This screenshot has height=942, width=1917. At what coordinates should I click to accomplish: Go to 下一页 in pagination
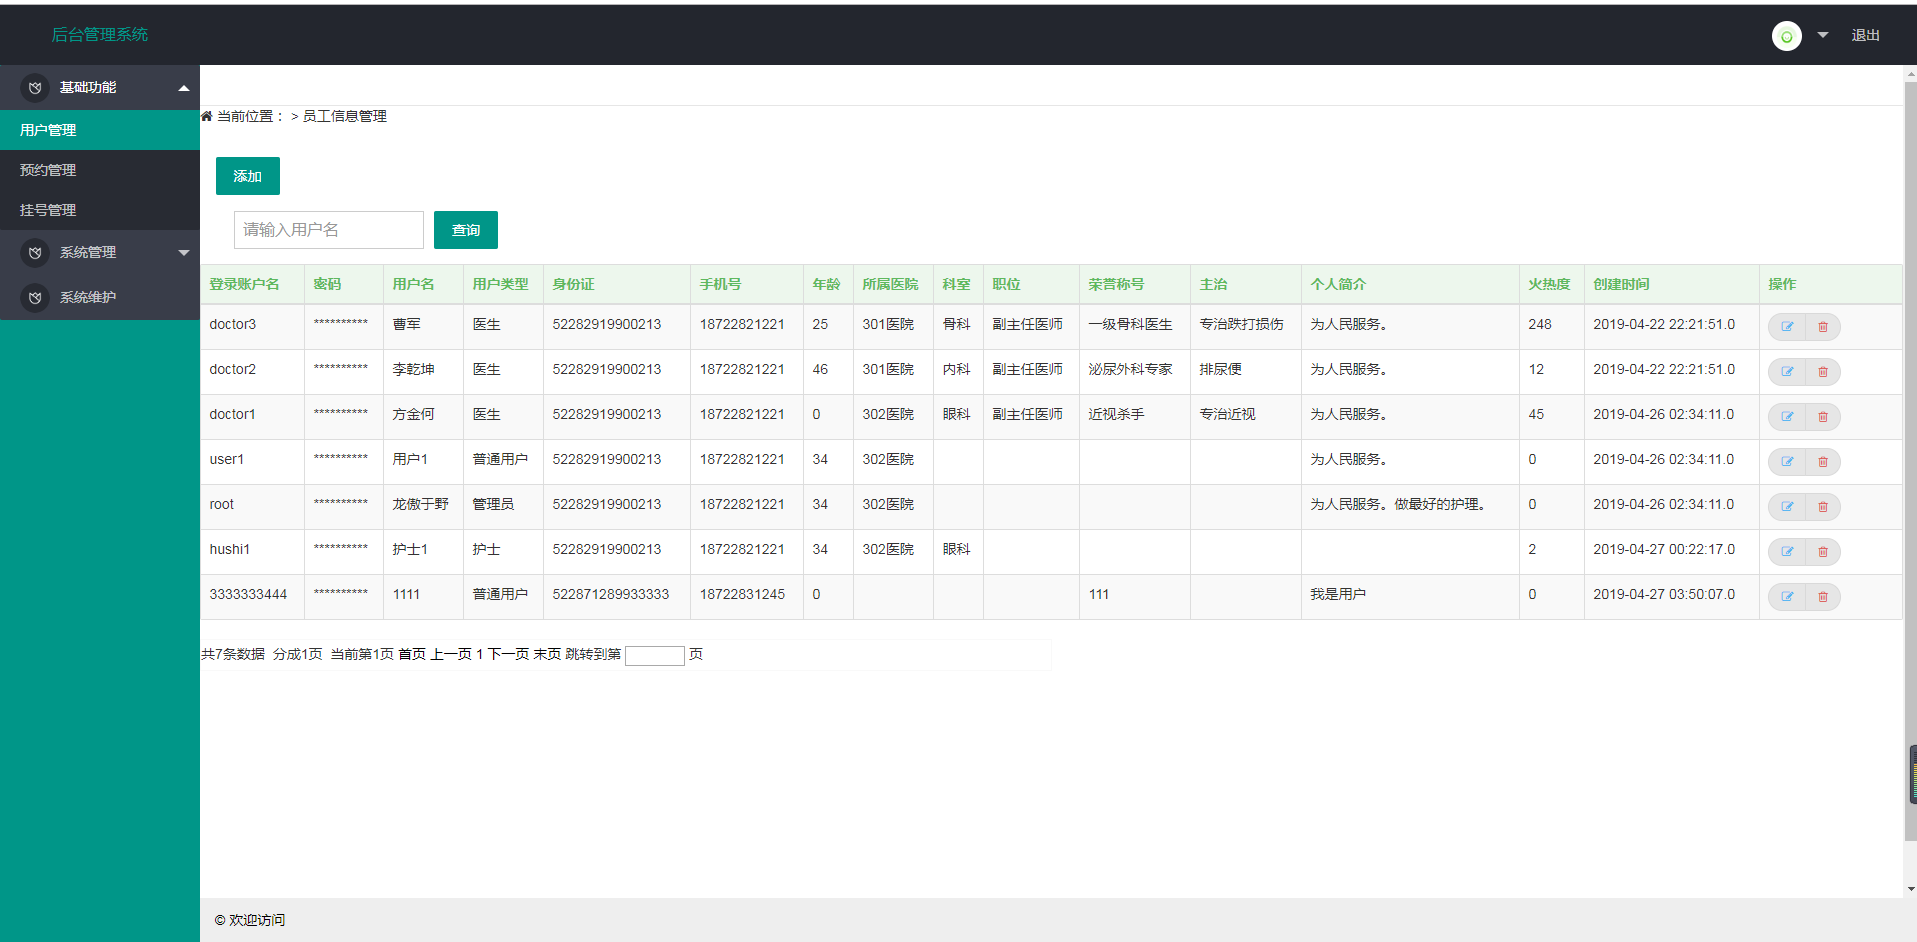(x=508, y=654)
